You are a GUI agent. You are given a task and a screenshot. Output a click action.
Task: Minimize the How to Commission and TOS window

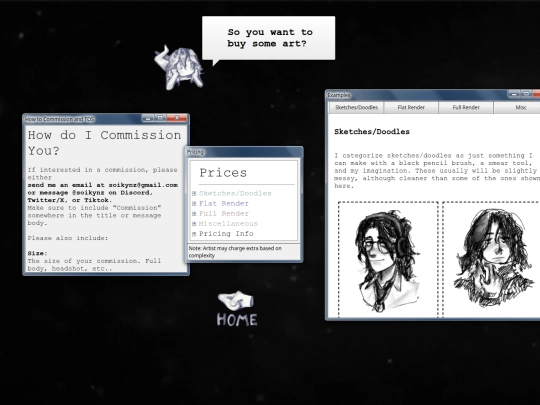tap(148, 118)
